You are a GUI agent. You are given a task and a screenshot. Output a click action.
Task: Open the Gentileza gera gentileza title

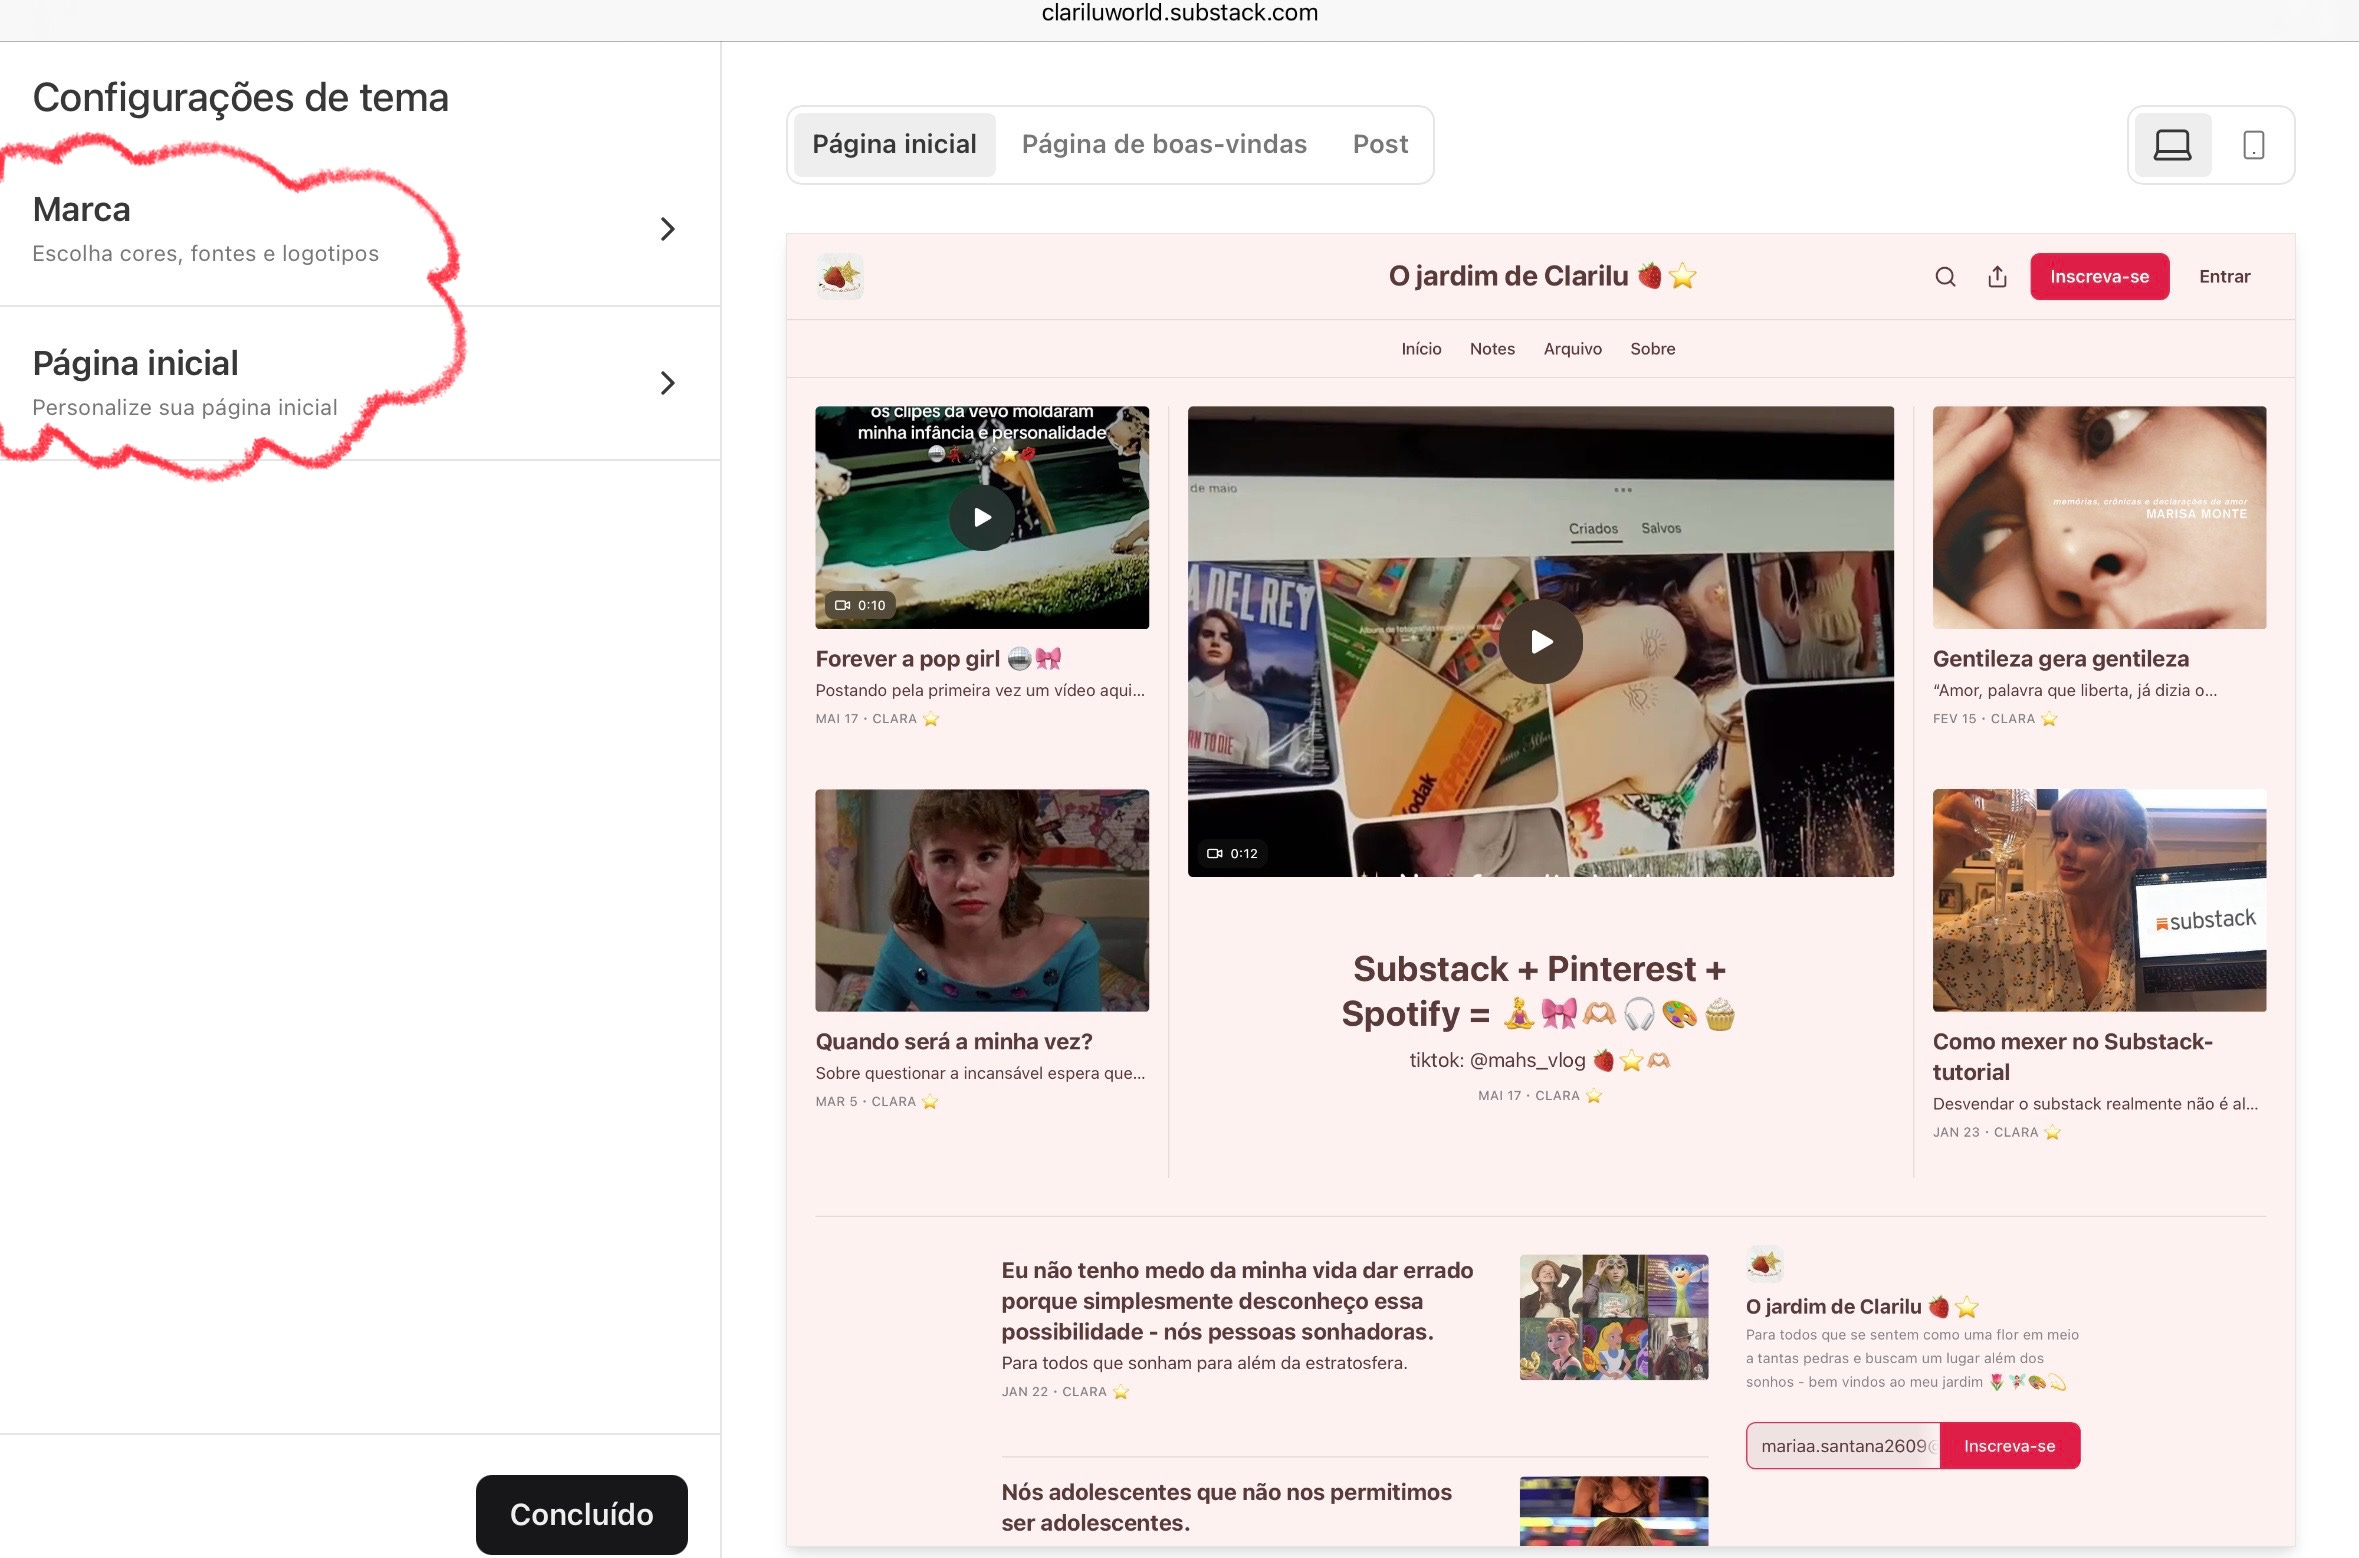[x=2061, y=659]
